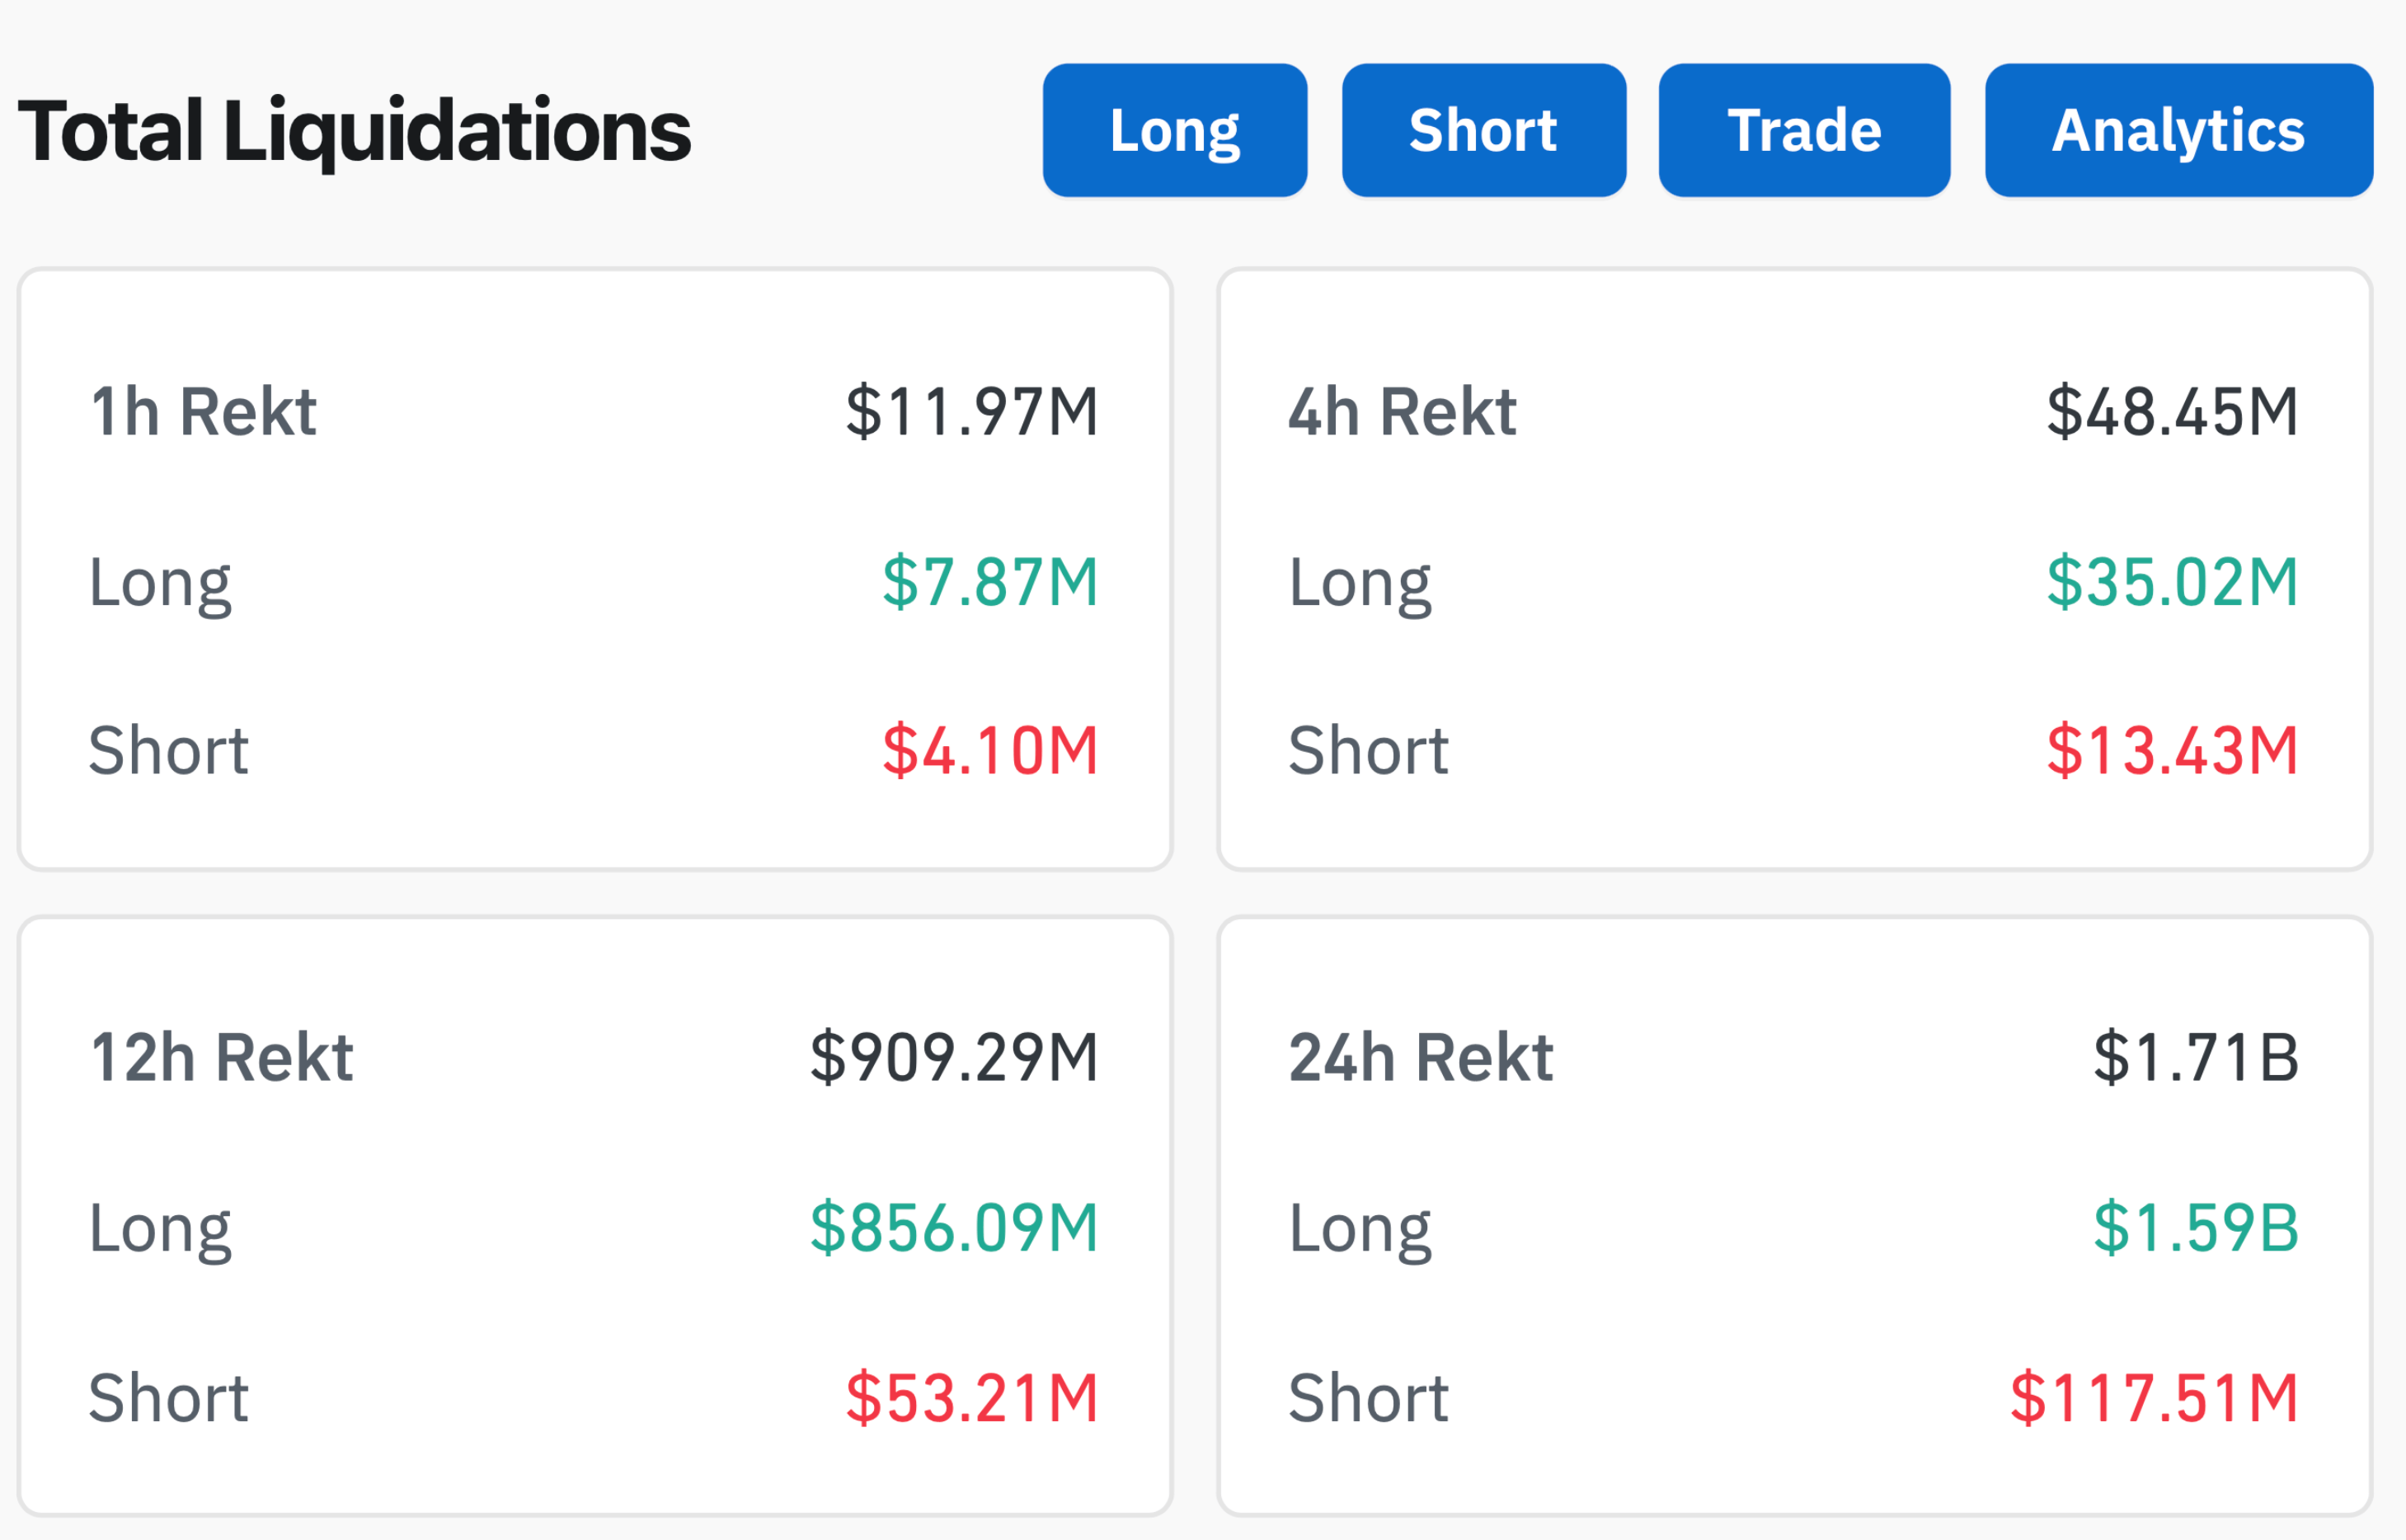The width and height of the screenshot is (2406, 1540).
Task: Click the red $13.43M short value
Action: coord(2171,750)
